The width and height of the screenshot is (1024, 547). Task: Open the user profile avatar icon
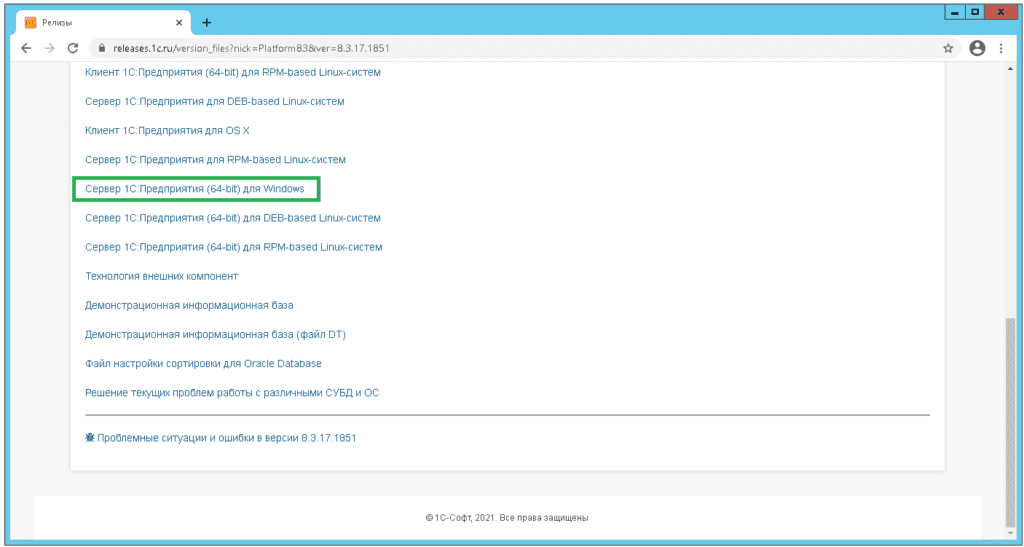(977, 48)
